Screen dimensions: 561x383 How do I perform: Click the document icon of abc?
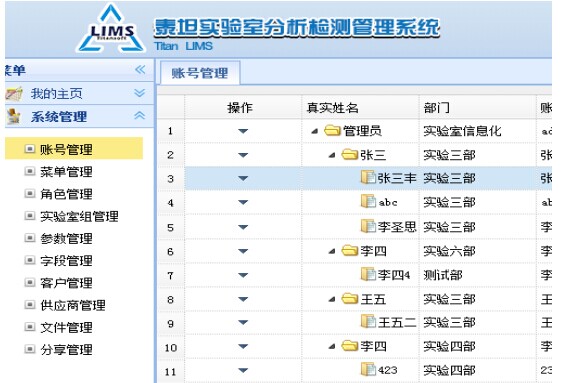coord(368,202)
